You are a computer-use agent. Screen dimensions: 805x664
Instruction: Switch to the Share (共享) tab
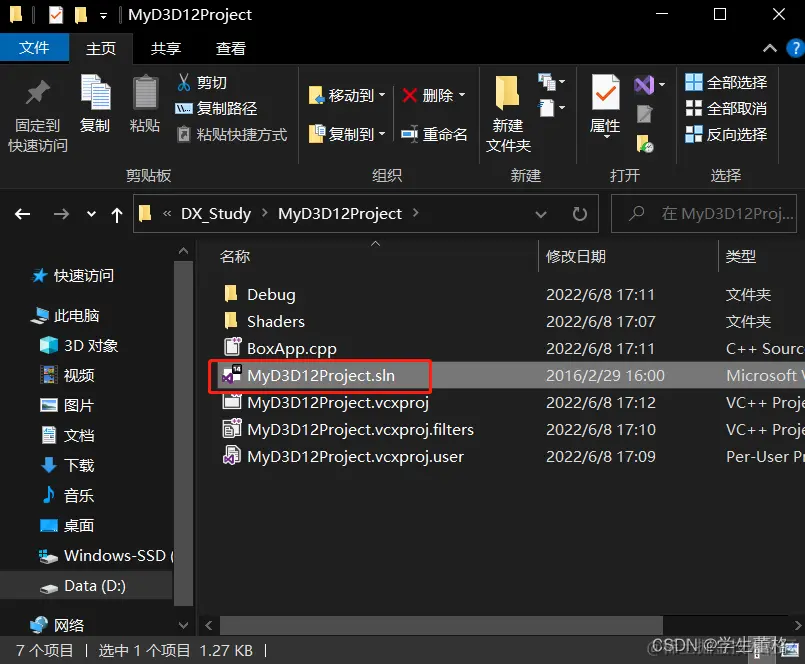165,49
